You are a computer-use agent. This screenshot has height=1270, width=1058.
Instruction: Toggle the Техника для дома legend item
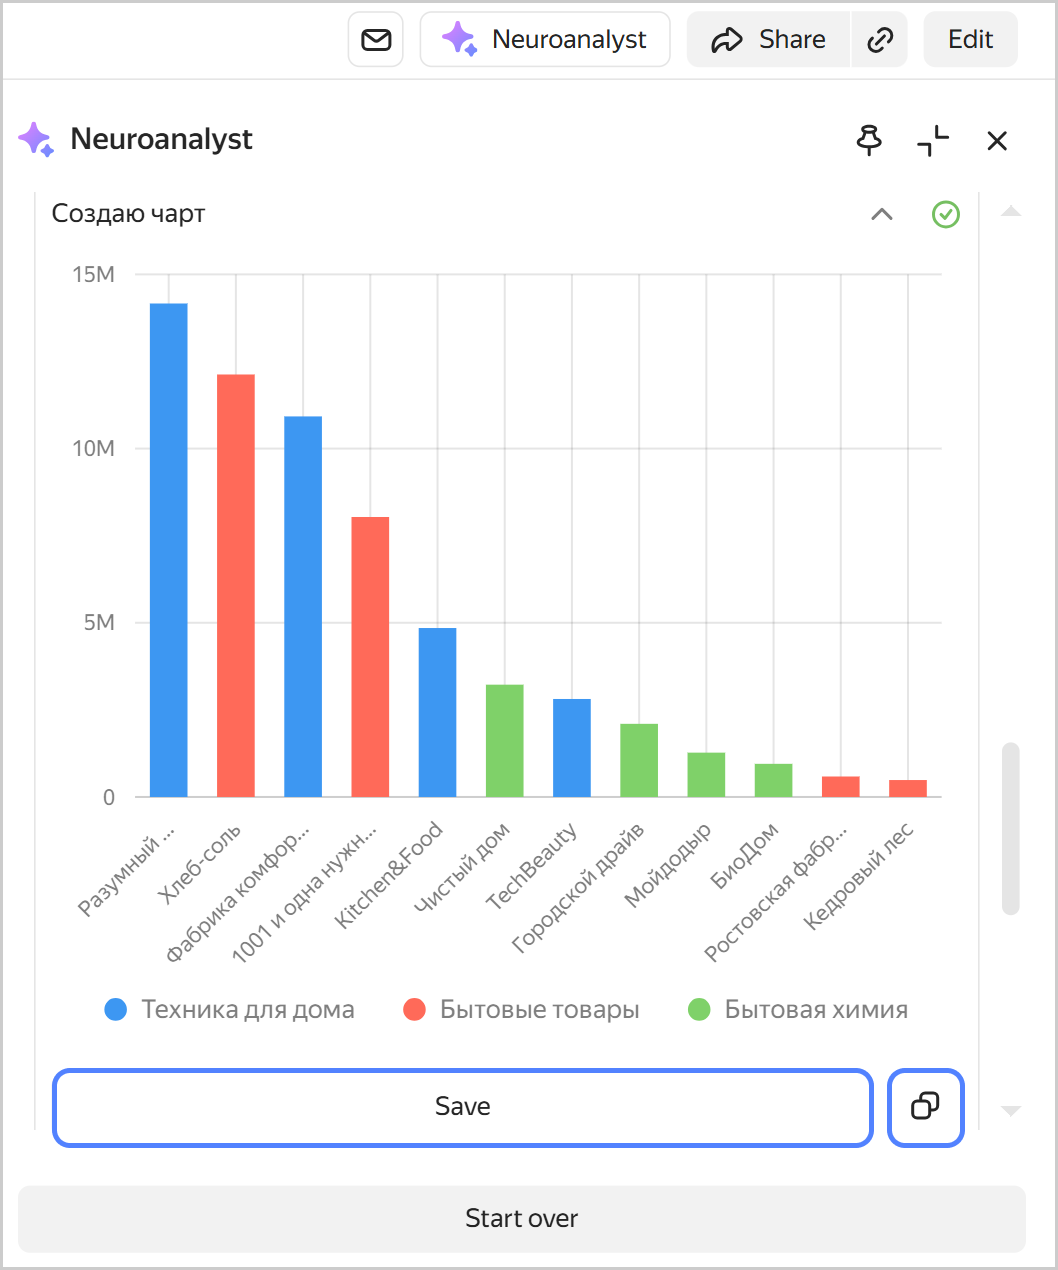pos(230,1010)
